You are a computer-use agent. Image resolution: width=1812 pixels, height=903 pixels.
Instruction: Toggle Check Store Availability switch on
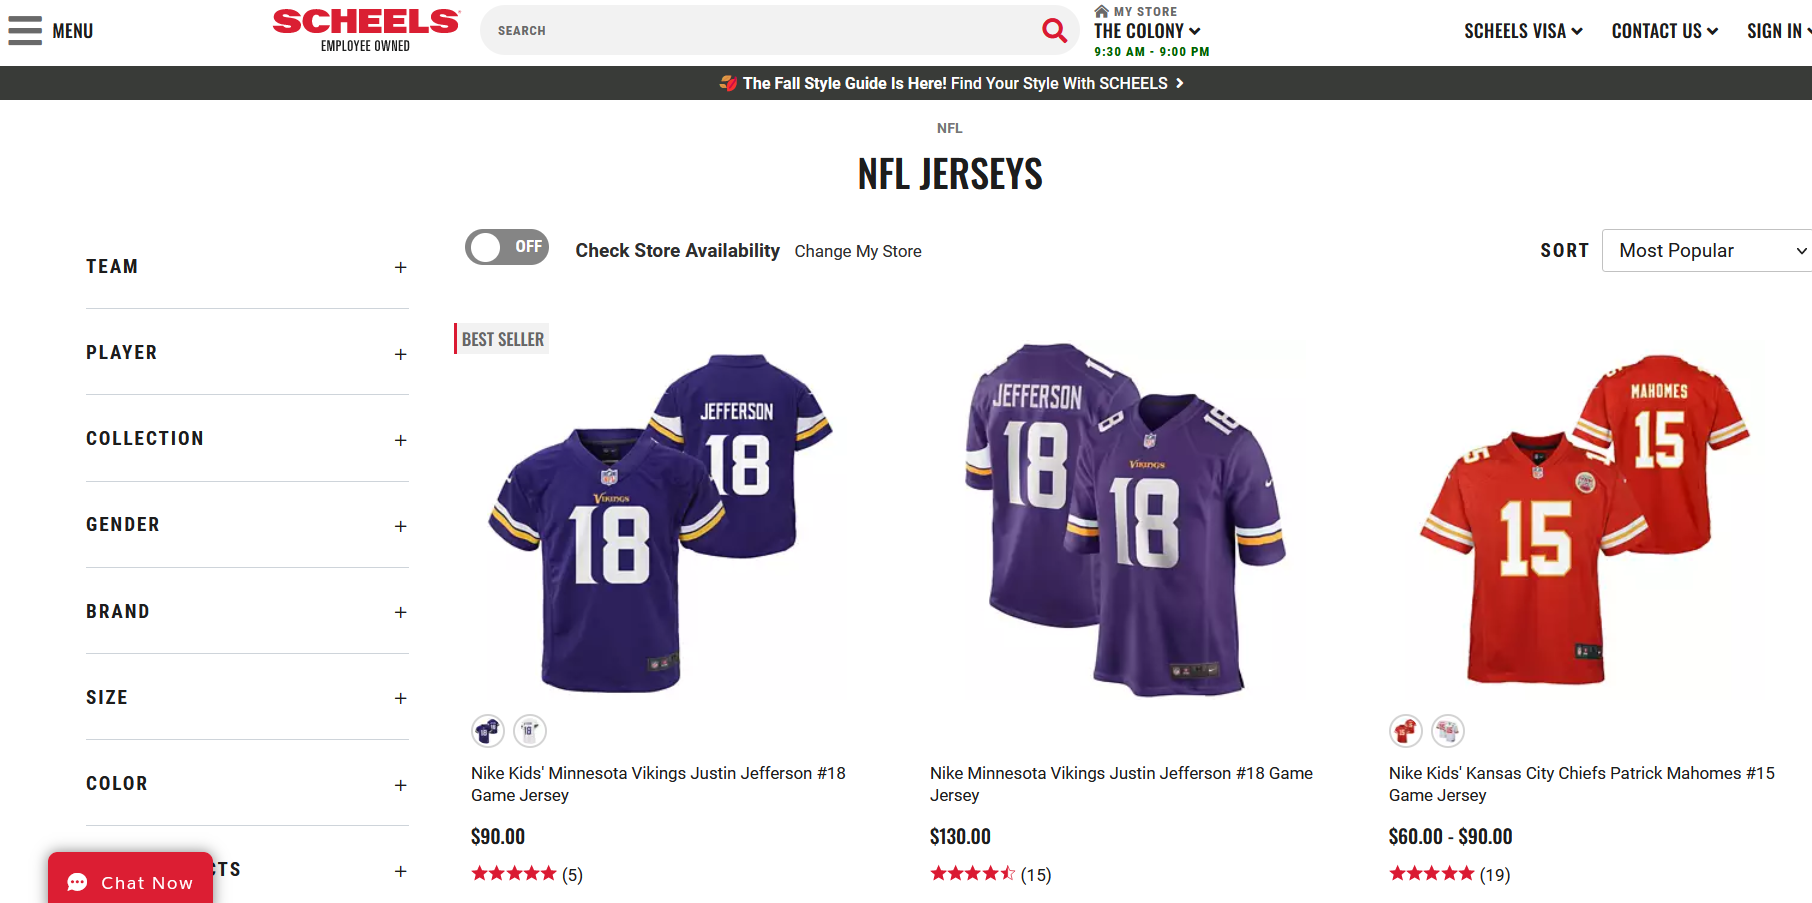tap(507, 247)
